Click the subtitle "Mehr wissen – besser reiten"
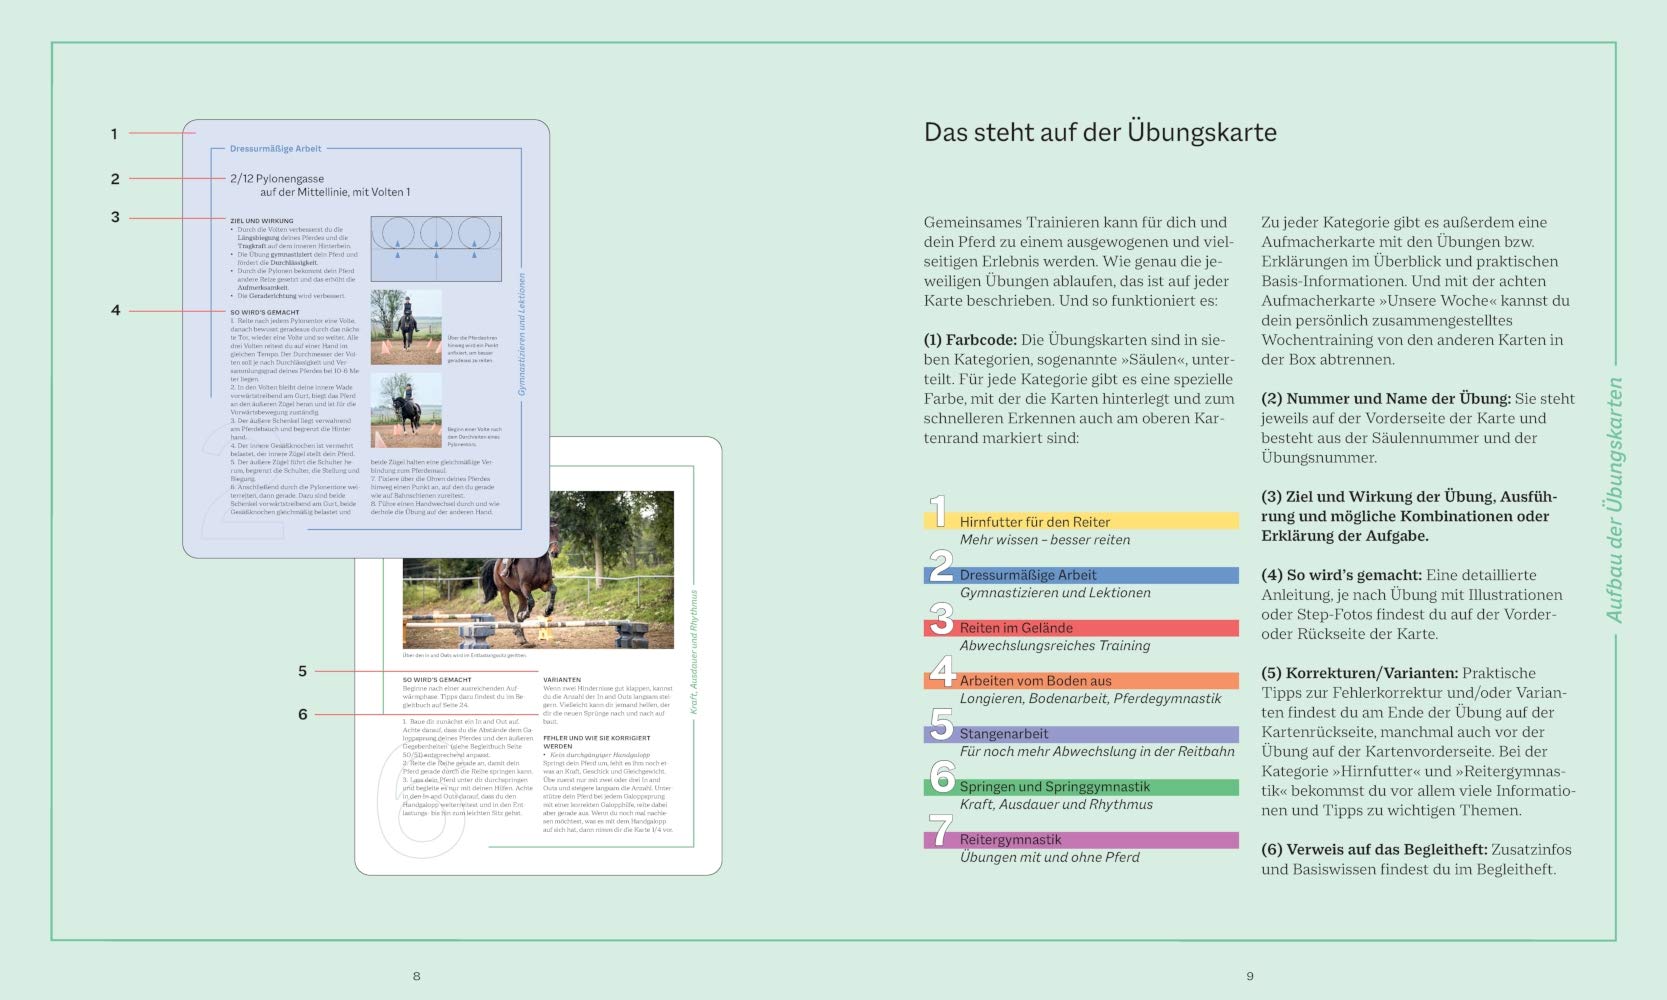 point(1045,540)
